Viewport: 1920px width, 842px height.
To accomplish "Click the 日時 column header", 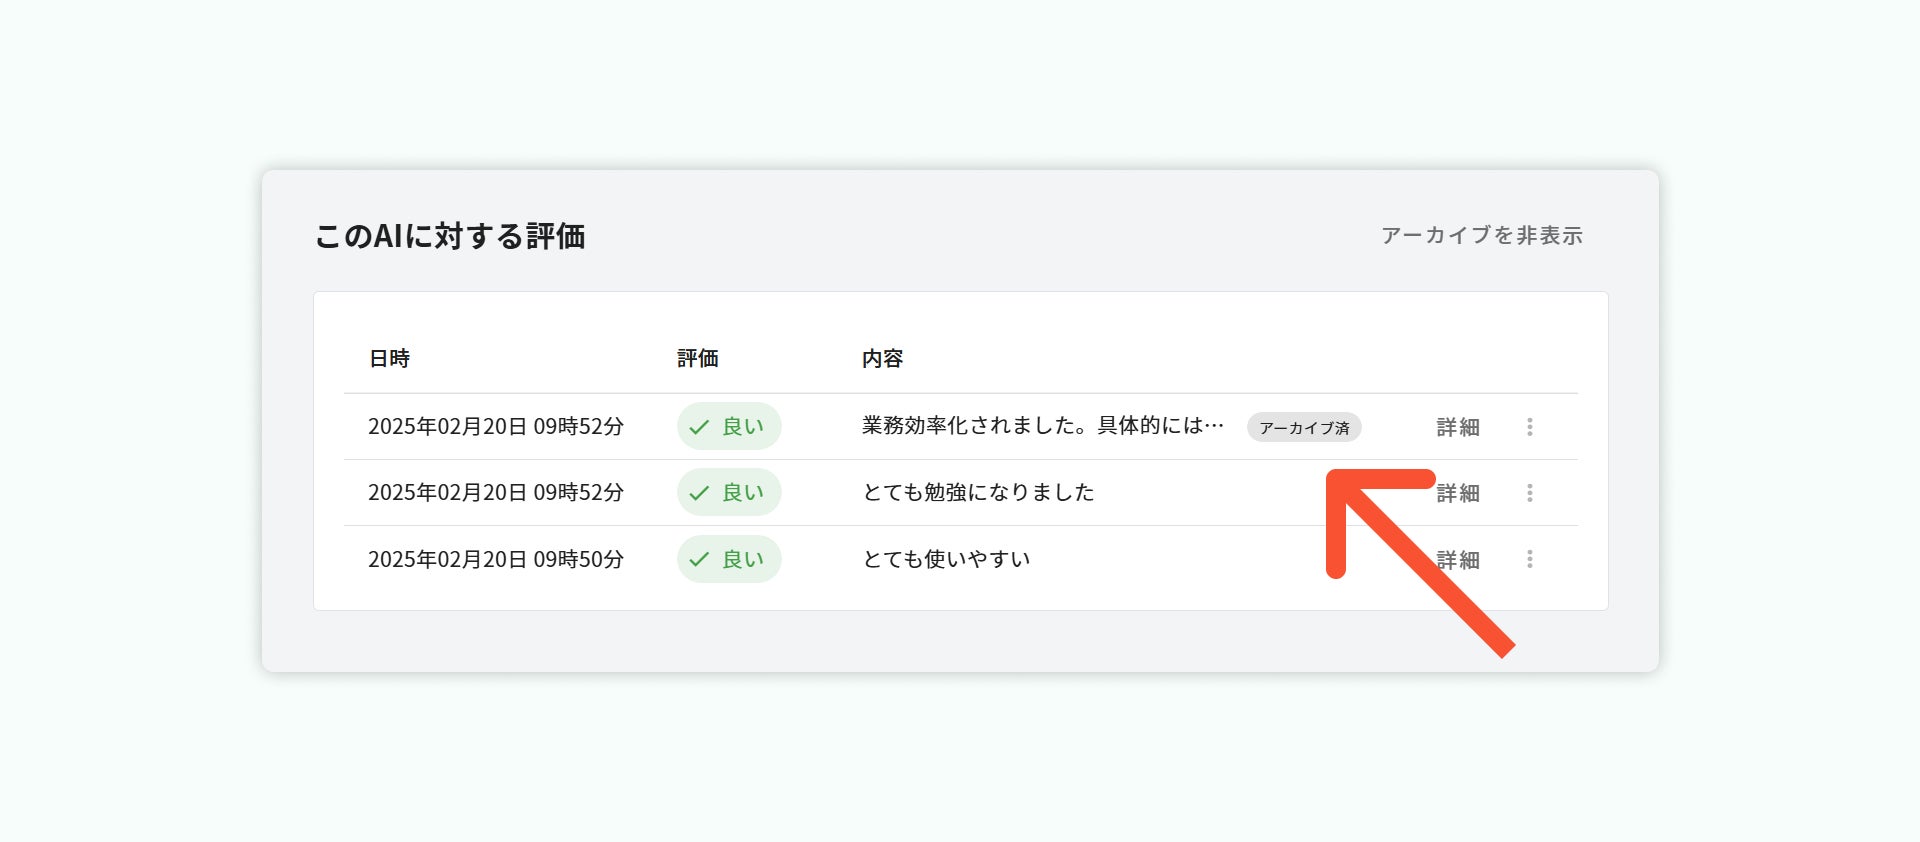I will pyautogui.click(x=389, y=359).
